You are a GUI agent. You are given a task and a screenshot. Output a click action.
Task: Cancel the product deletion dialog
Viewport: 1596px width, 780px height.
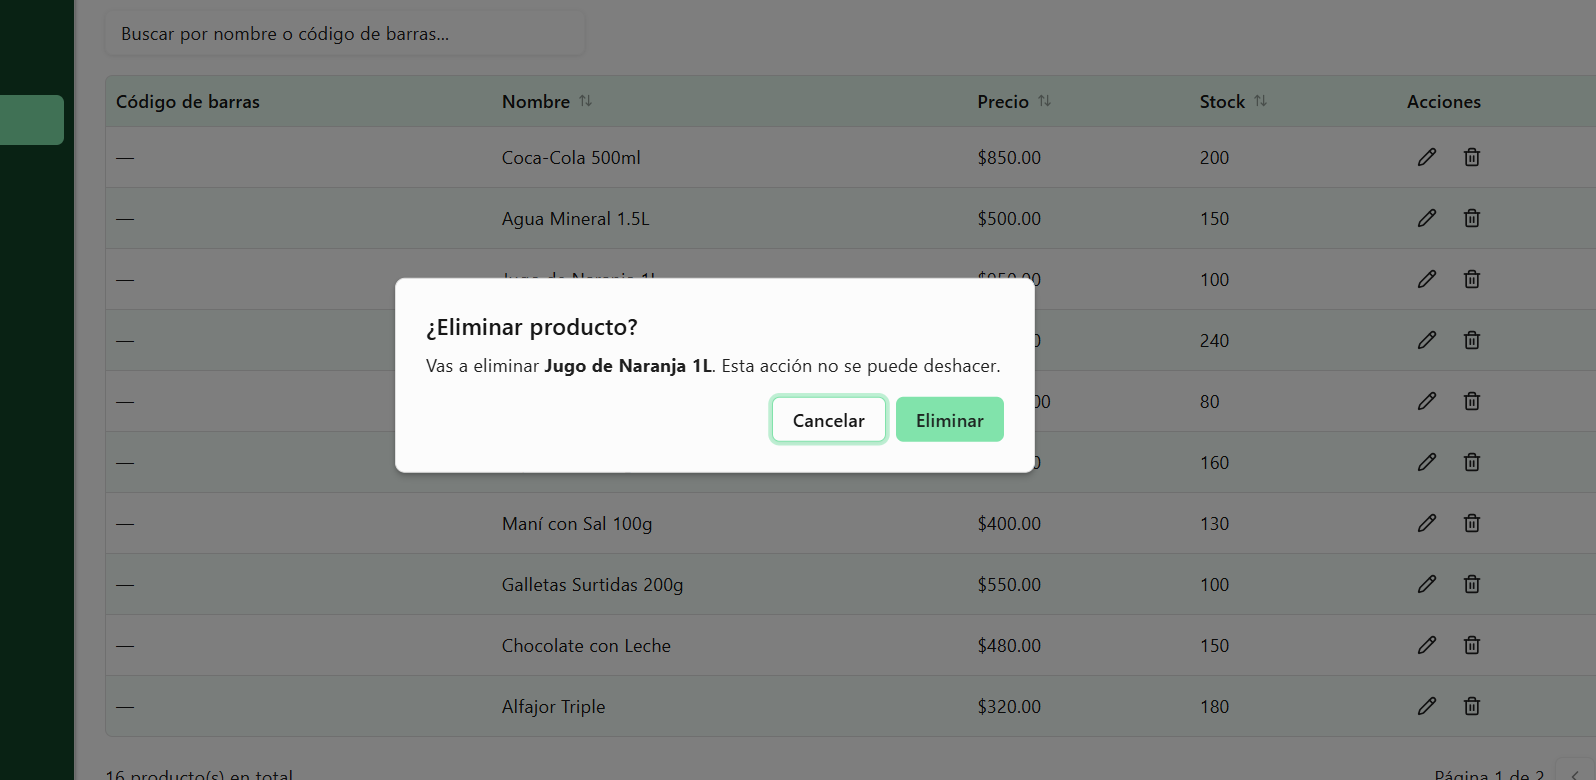[x=829, y=420]
